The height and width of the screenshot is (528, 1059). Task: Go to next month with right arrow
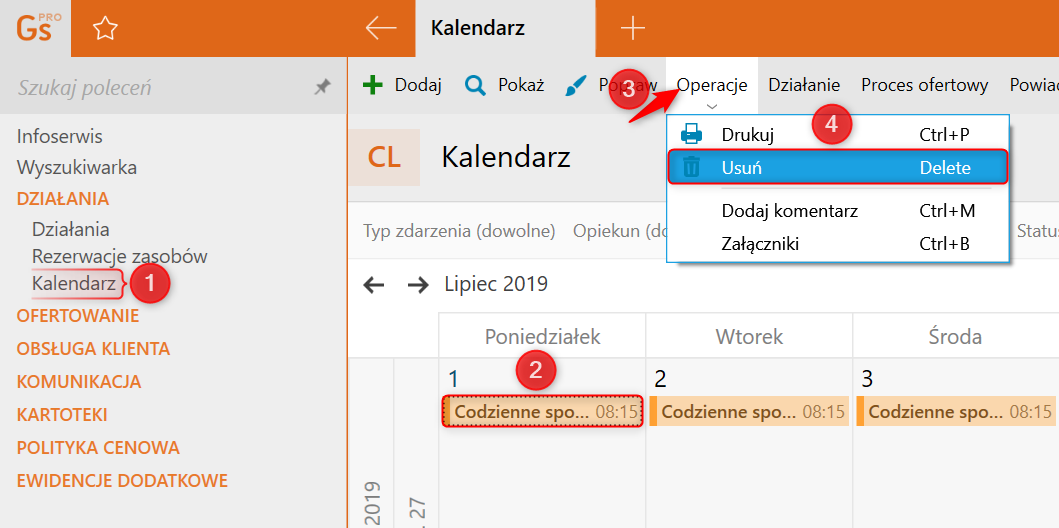(x=418, y=285)
